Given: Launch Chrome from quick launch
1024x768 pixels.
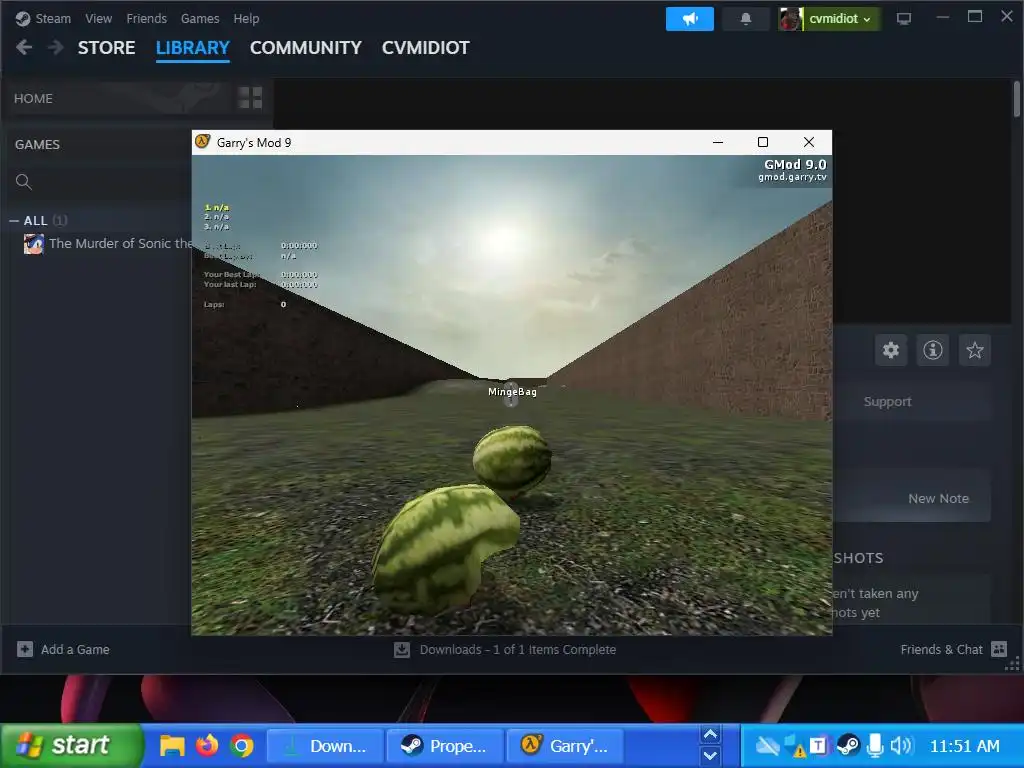Looking at the screenshot, I should (242, 745).
